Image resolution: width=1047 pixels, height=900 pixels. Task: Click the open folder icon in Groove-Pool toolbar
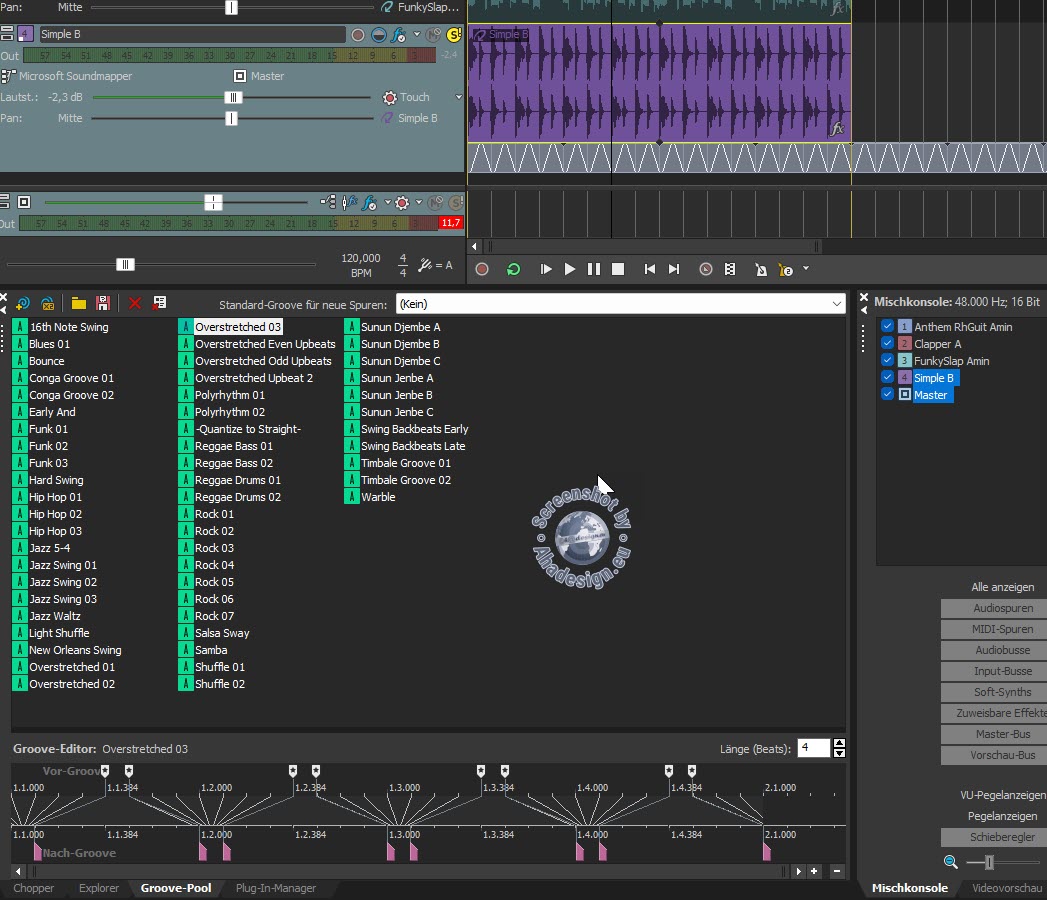pyautogui.click(x=79, y=304)
